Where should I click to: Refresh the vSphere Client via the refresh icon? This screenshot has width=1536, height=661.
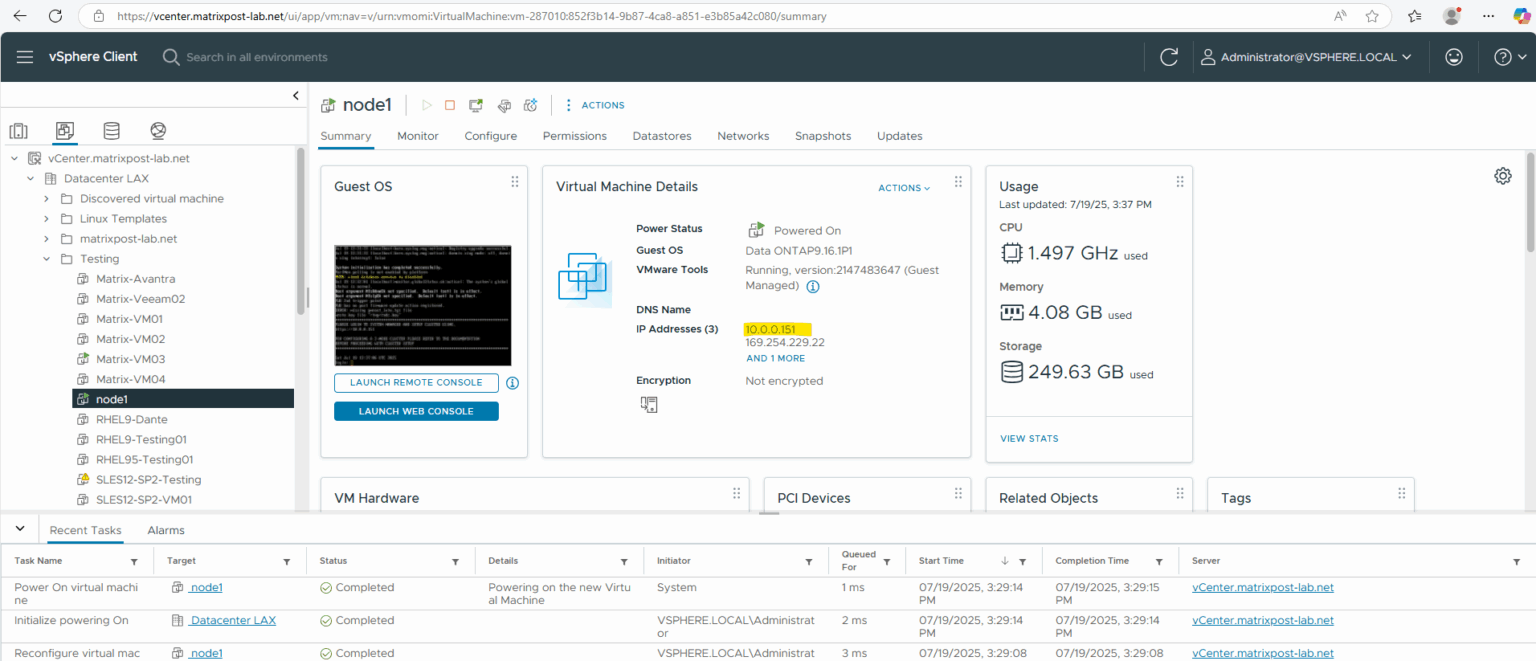1169,57
